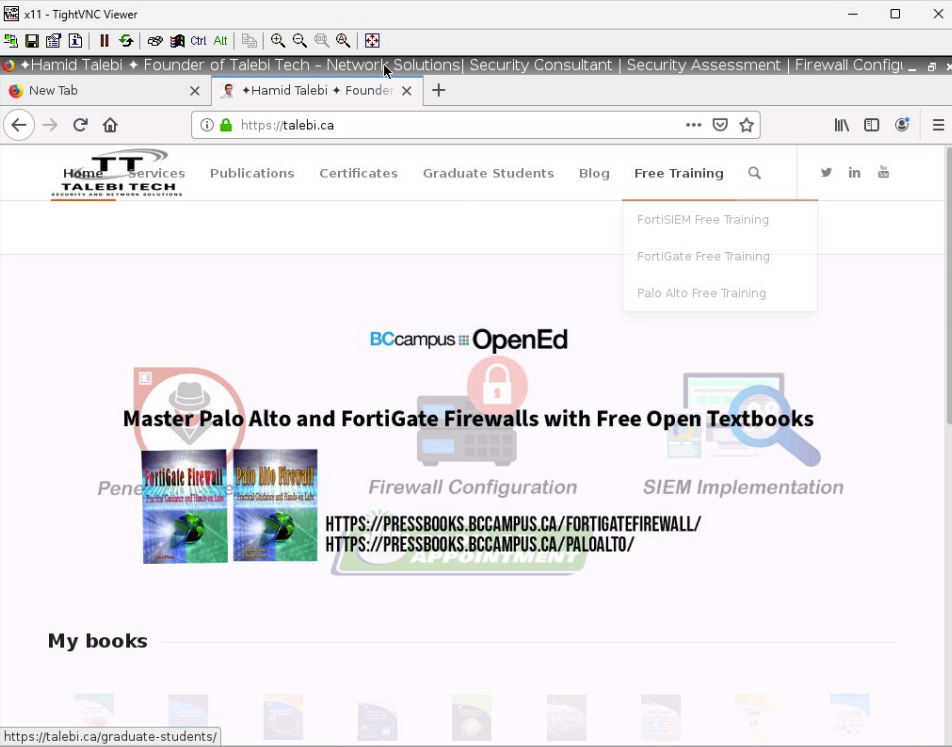Screen dimensions: 952x747
Task: Bookmark this page with the star icon
Action: click(x=746, y=125)
